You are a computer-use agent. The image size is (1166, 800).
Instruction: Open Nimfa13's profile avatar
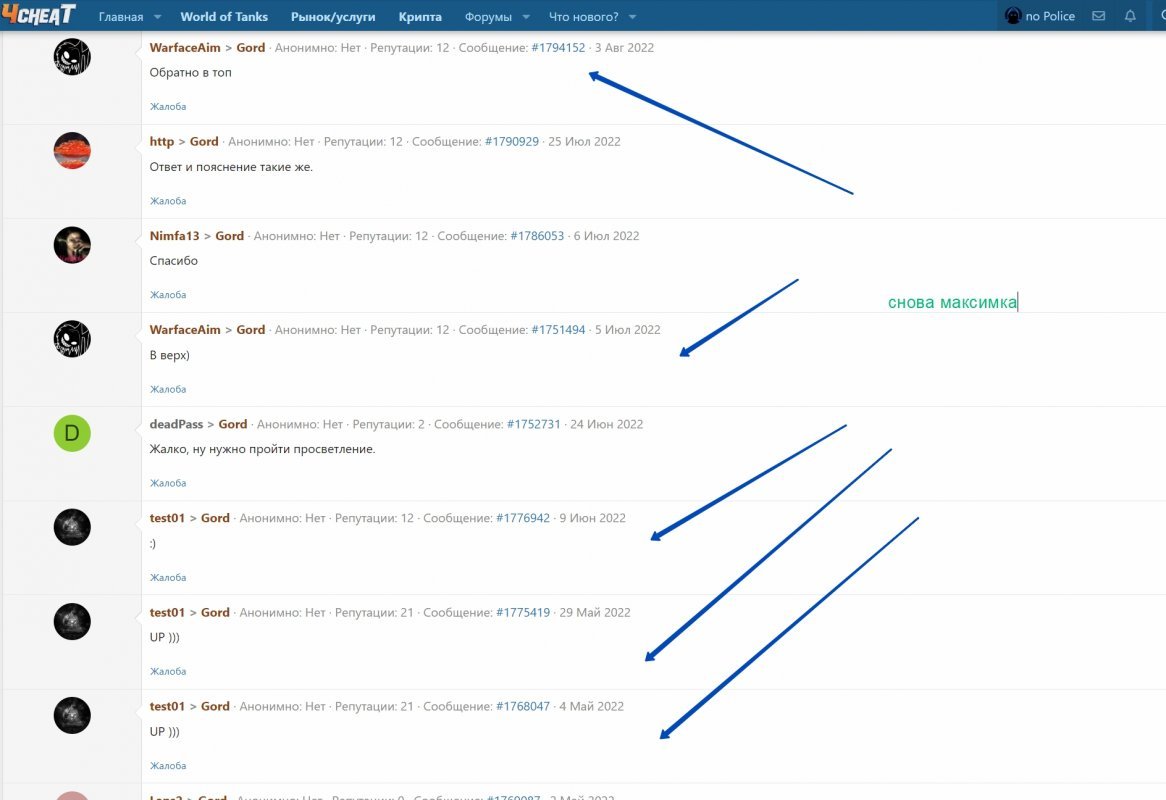[72, 245]
